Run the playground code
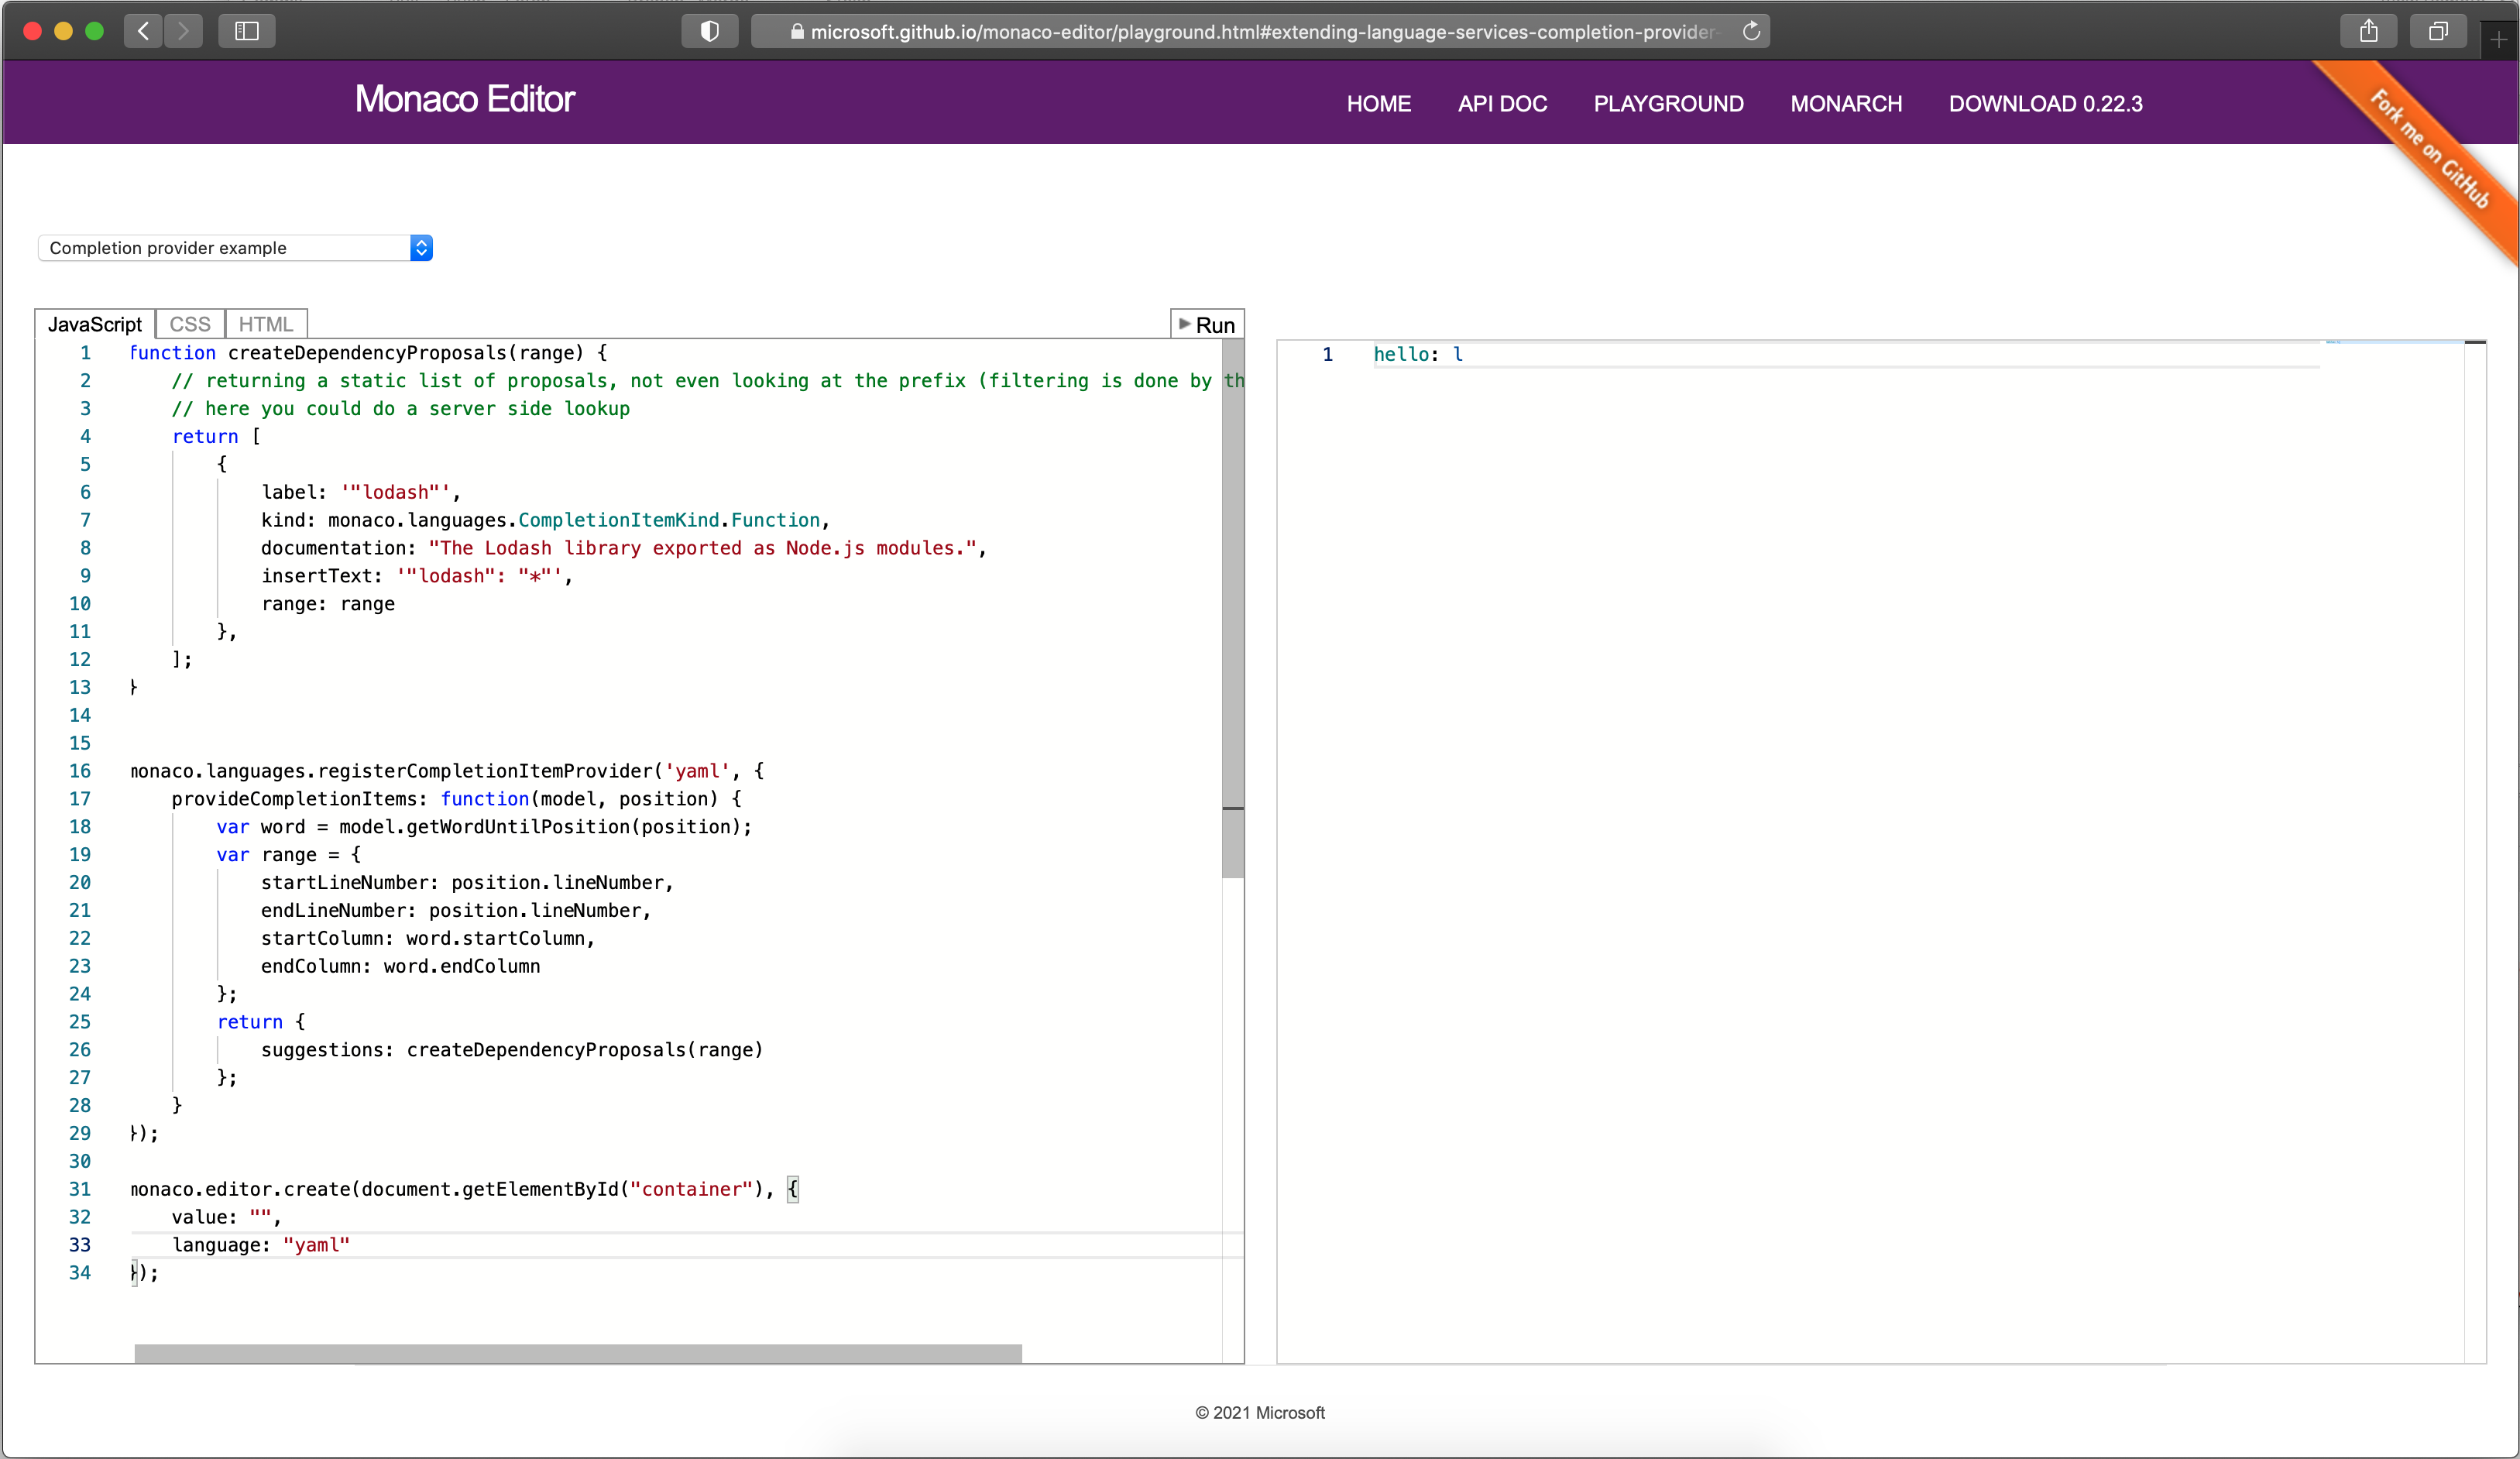 tap(1207, 324)
